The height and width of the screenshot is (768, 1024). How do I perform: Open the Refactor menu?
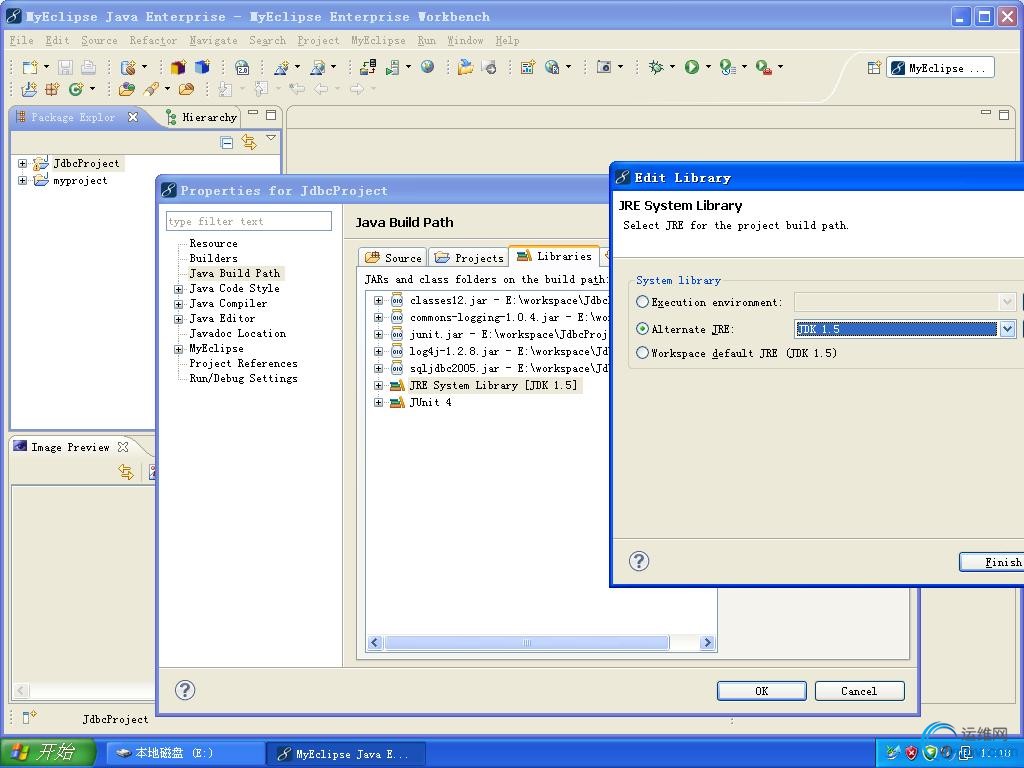click(x=153, y=40)
